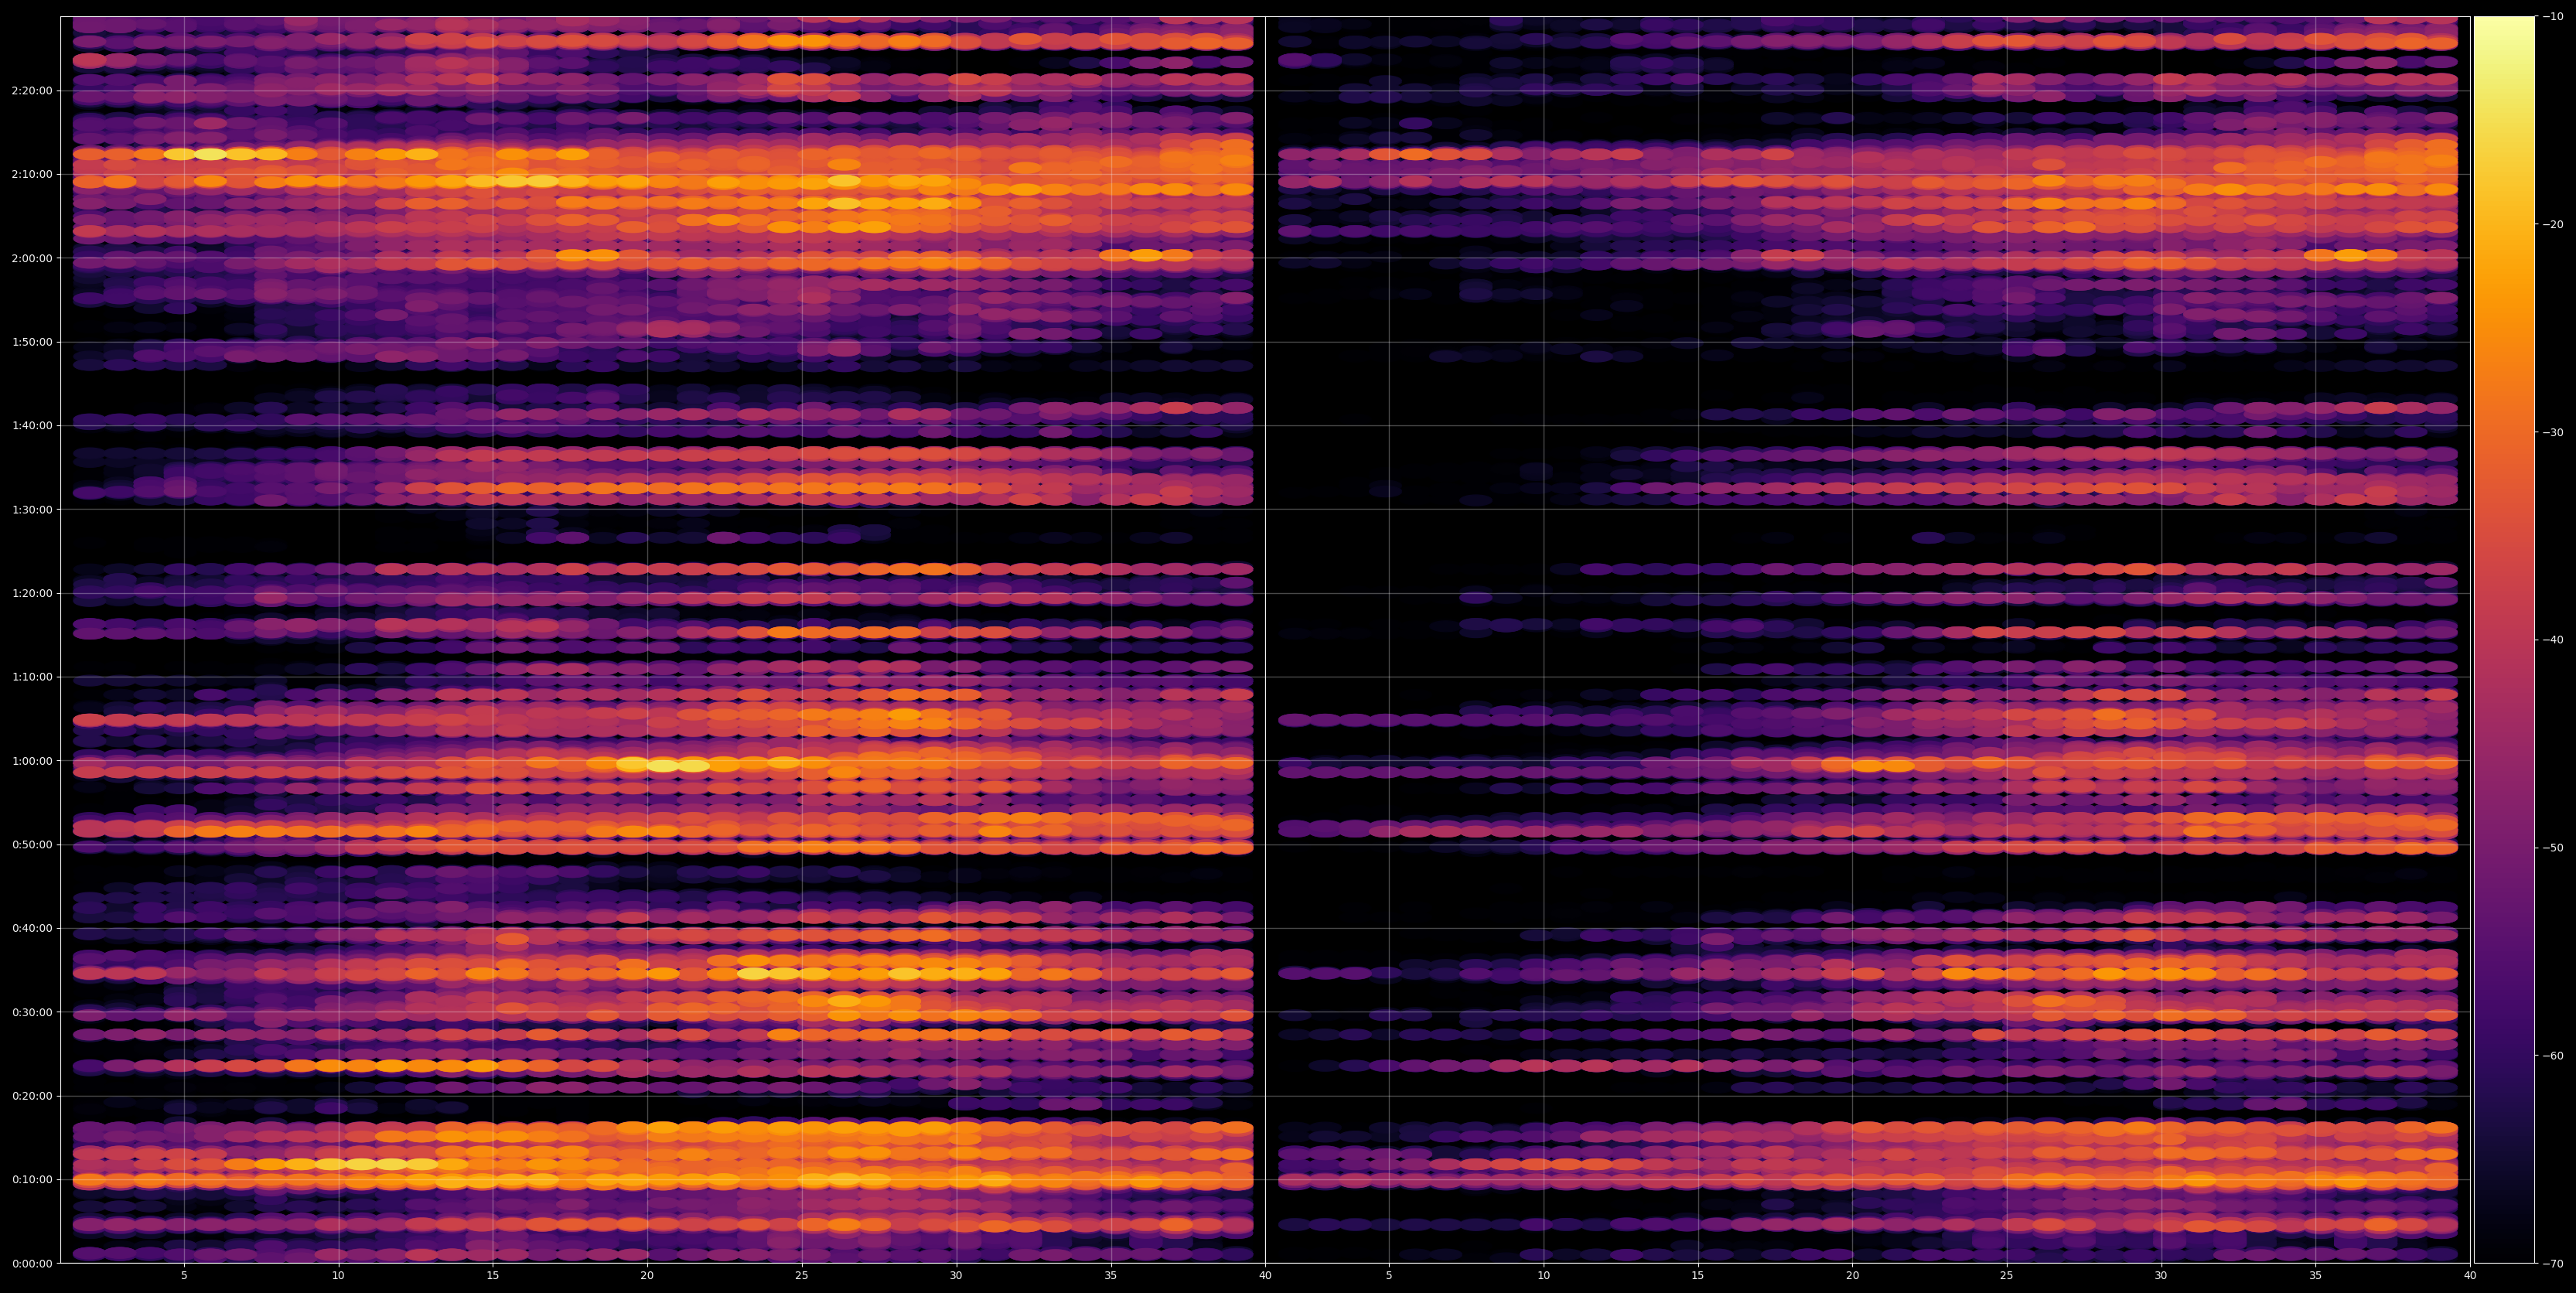Click x-axis label 35 under left plot
Screen dimensions: 2576x1293
click(x=1111, y=1276)
